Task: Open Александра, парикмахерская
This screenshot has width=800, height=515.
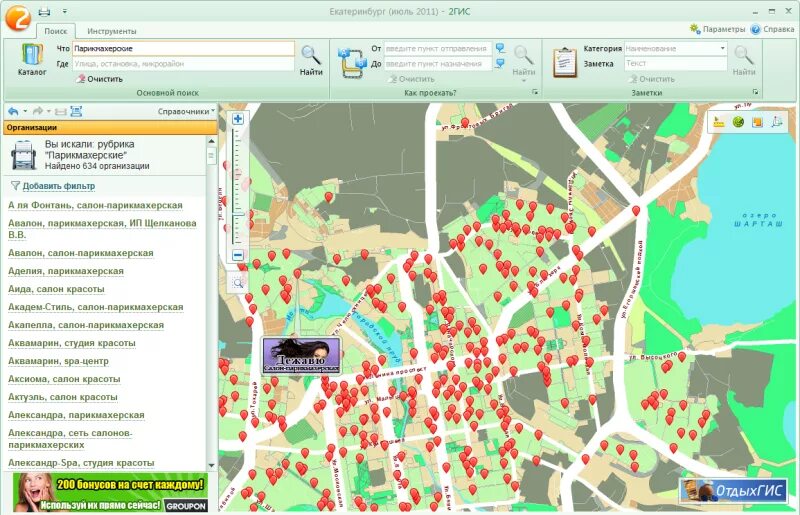Action: (76, 415)
